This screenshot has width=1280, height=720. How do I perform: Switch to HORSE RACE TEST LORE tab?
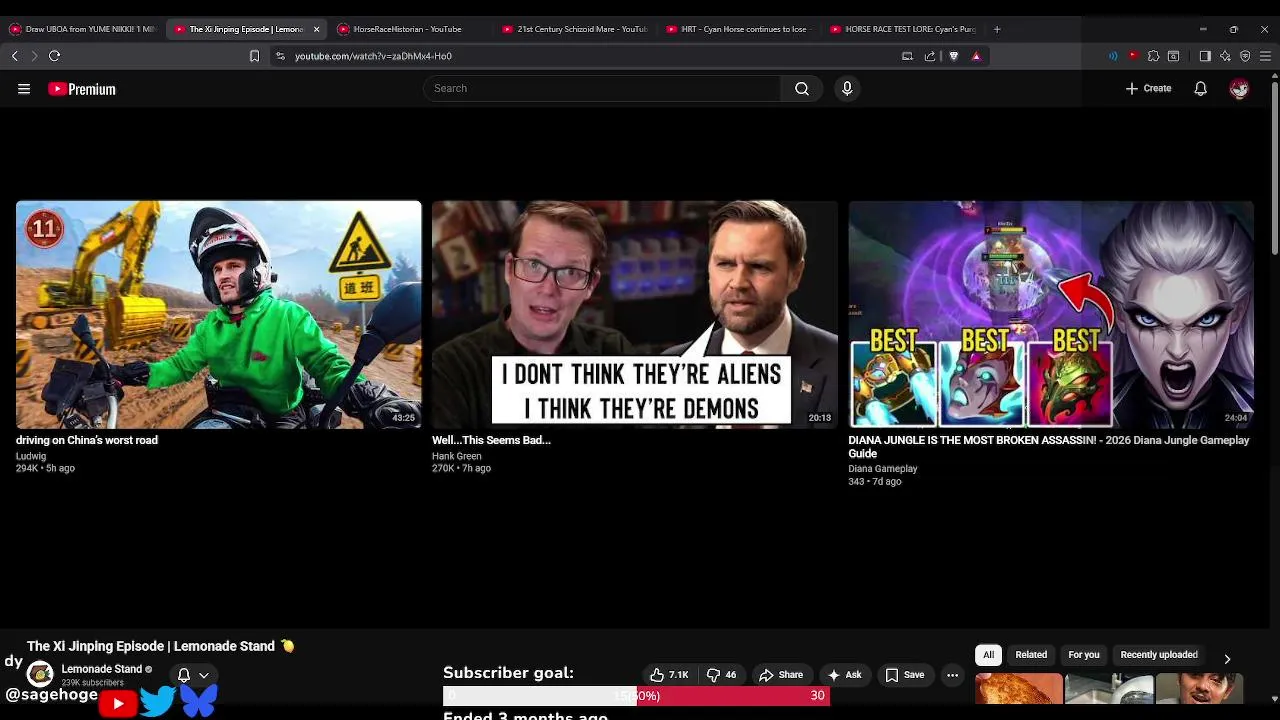point(903,29)
